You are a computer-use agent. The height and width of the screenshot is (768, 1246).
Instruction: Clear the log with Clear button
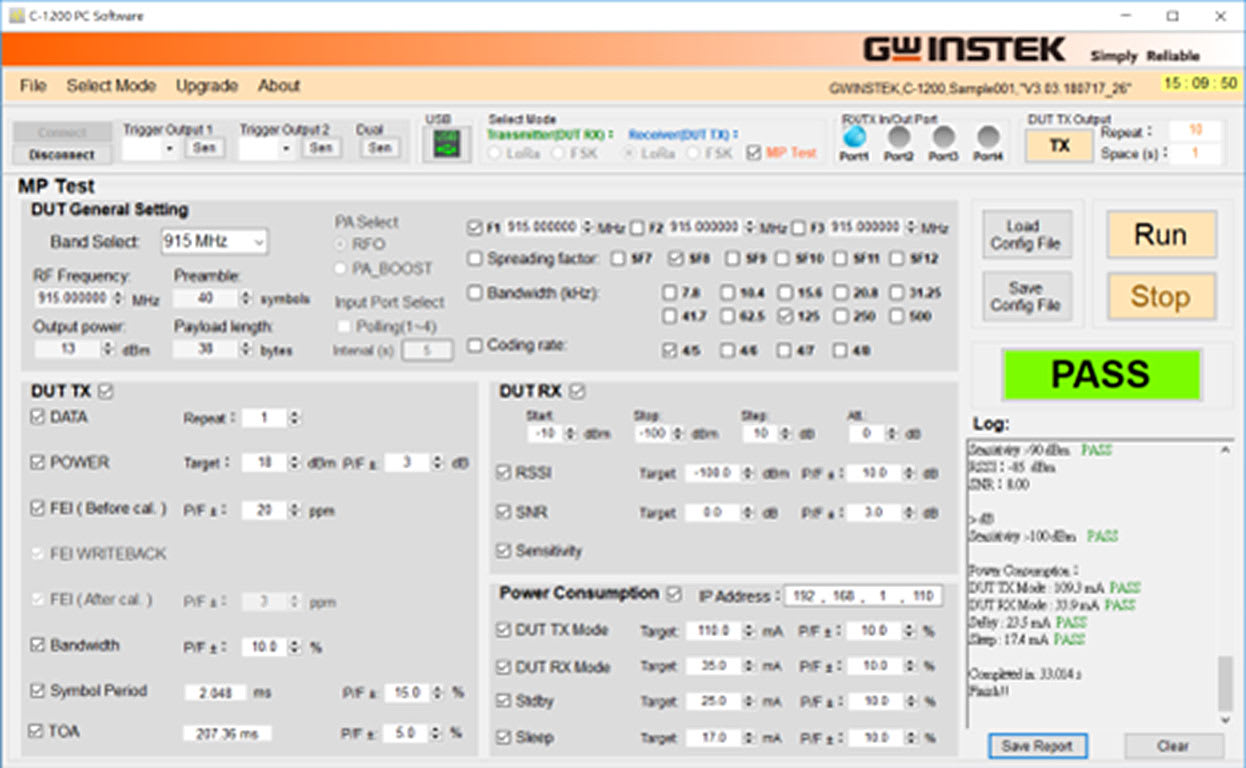tap(1173, 746)
